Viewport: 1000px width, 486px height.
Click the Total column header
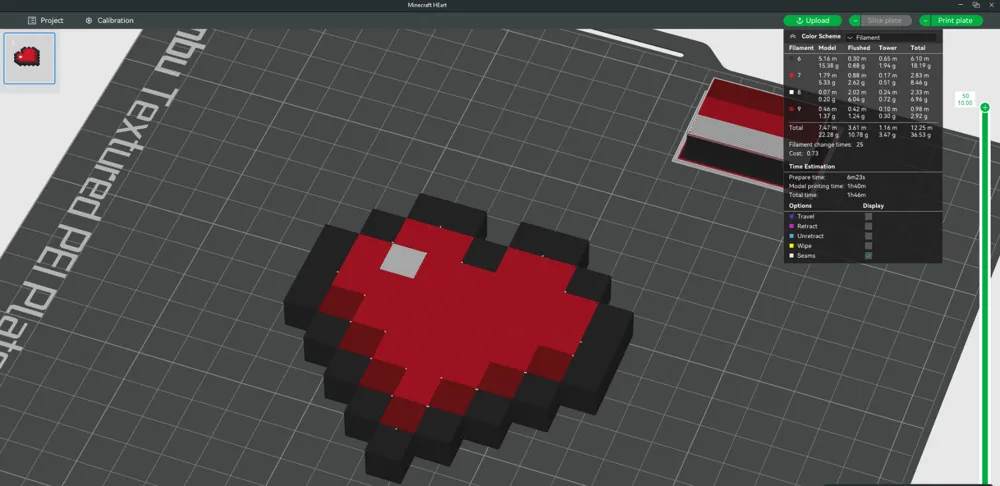[x=918, y=48]
